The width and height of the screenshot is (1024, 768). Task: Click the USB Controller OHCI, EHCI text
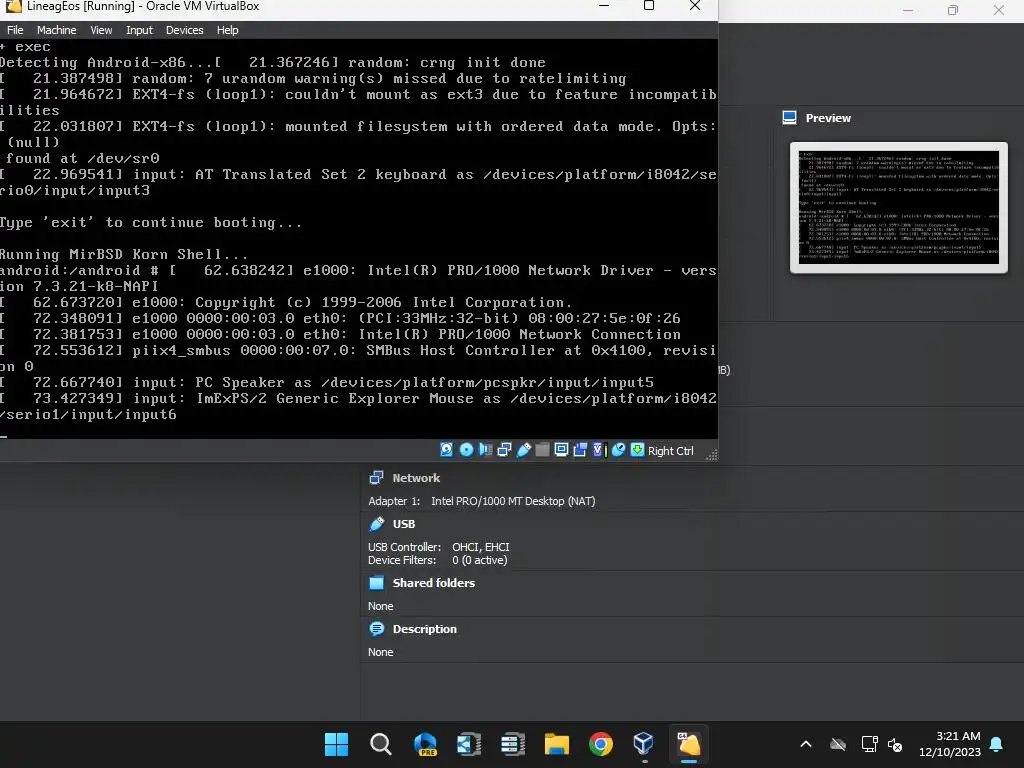438,547
